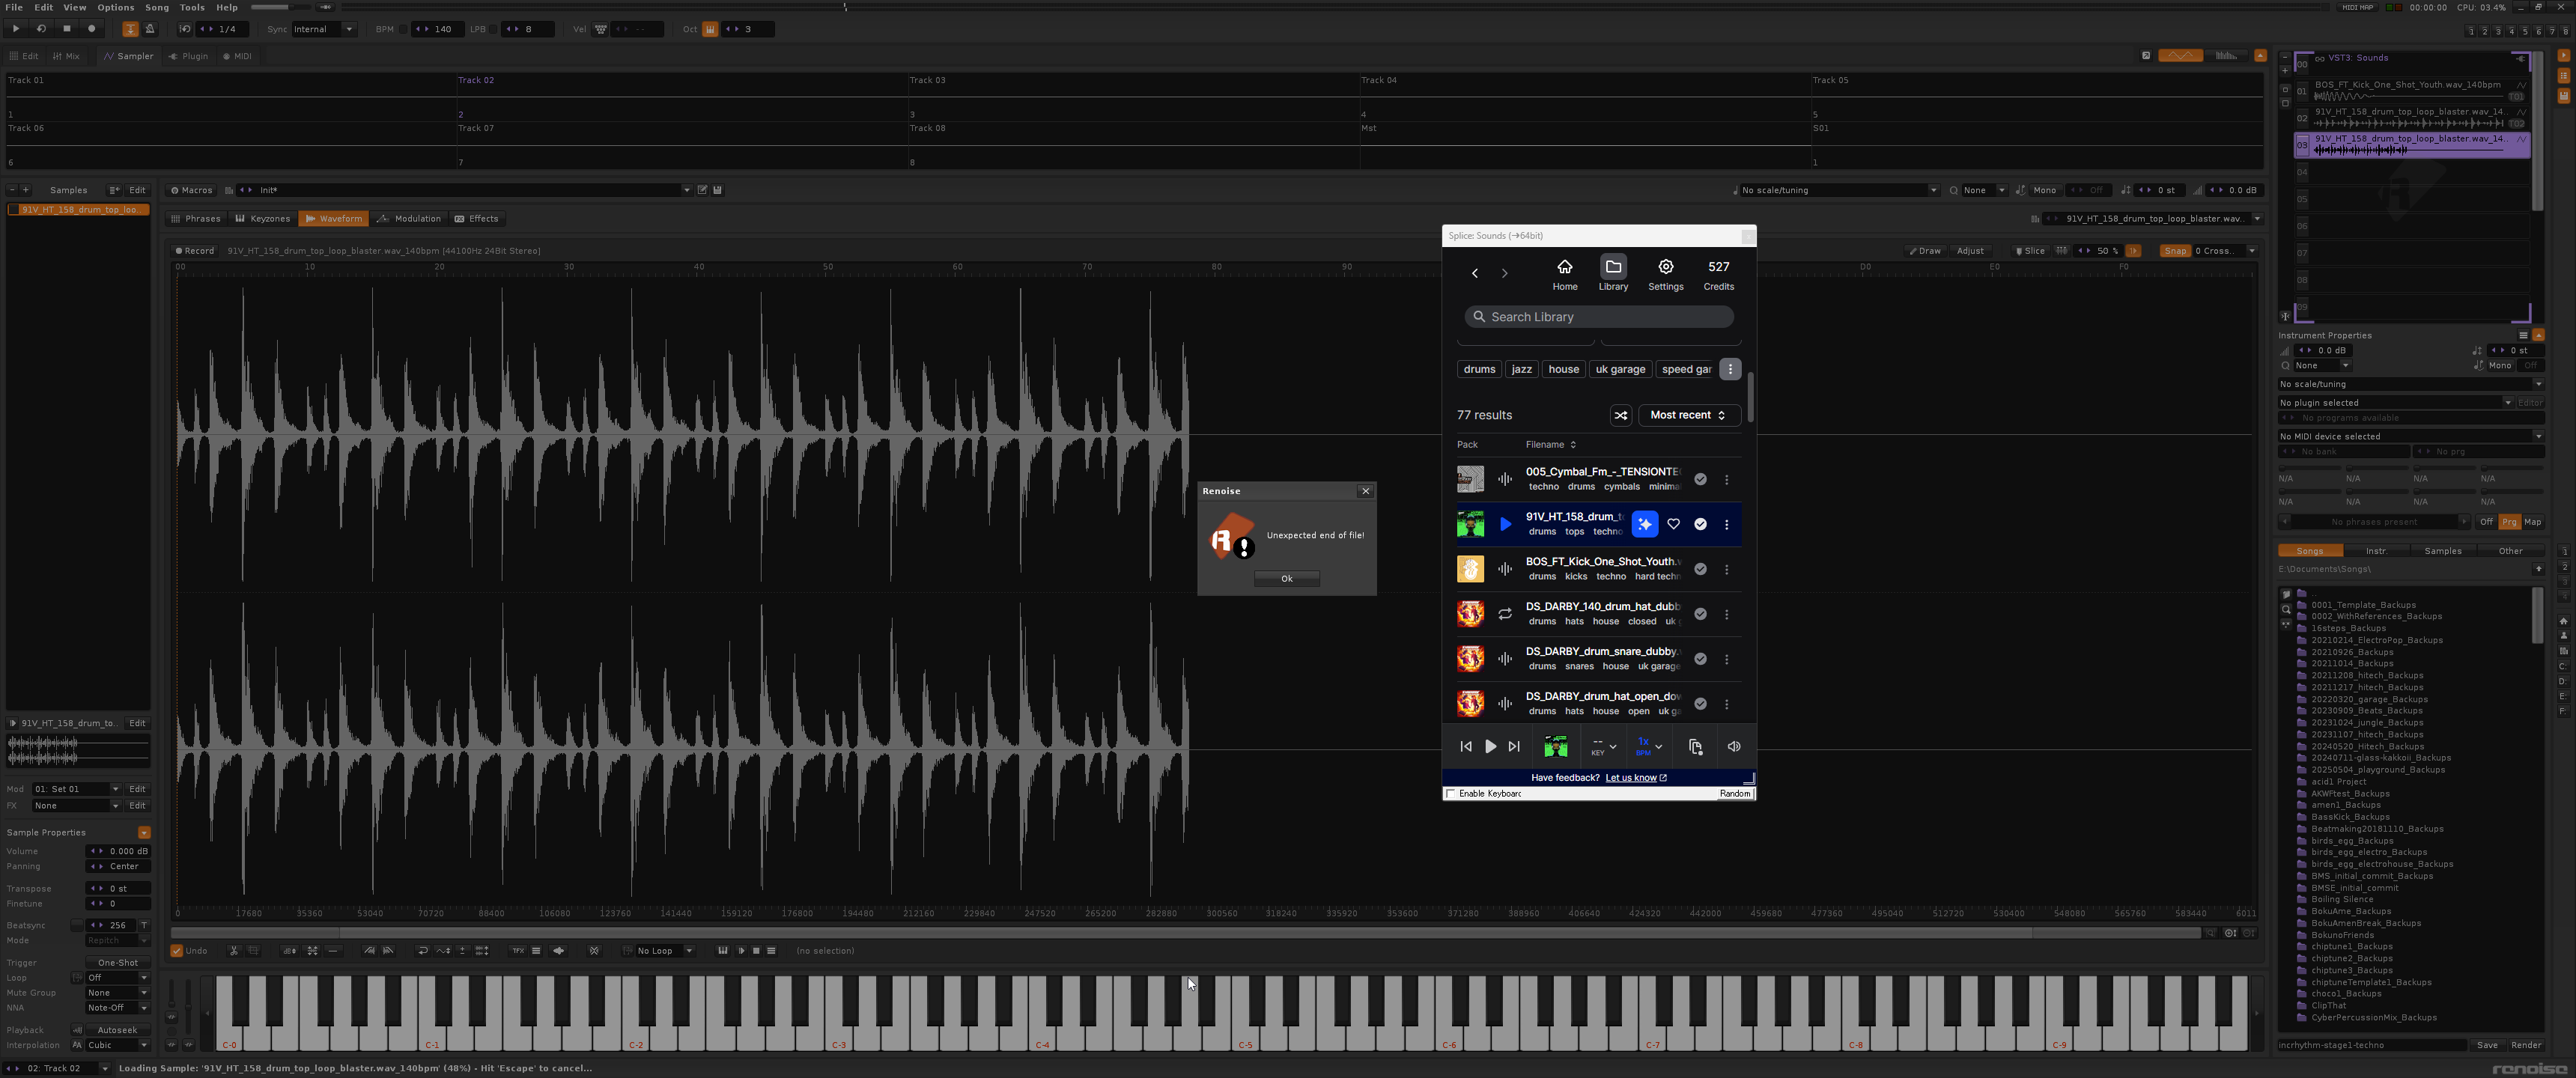Click the Splice volume speaker icon
This screenshot has height=1078, width=2576.
[1733, 746]
